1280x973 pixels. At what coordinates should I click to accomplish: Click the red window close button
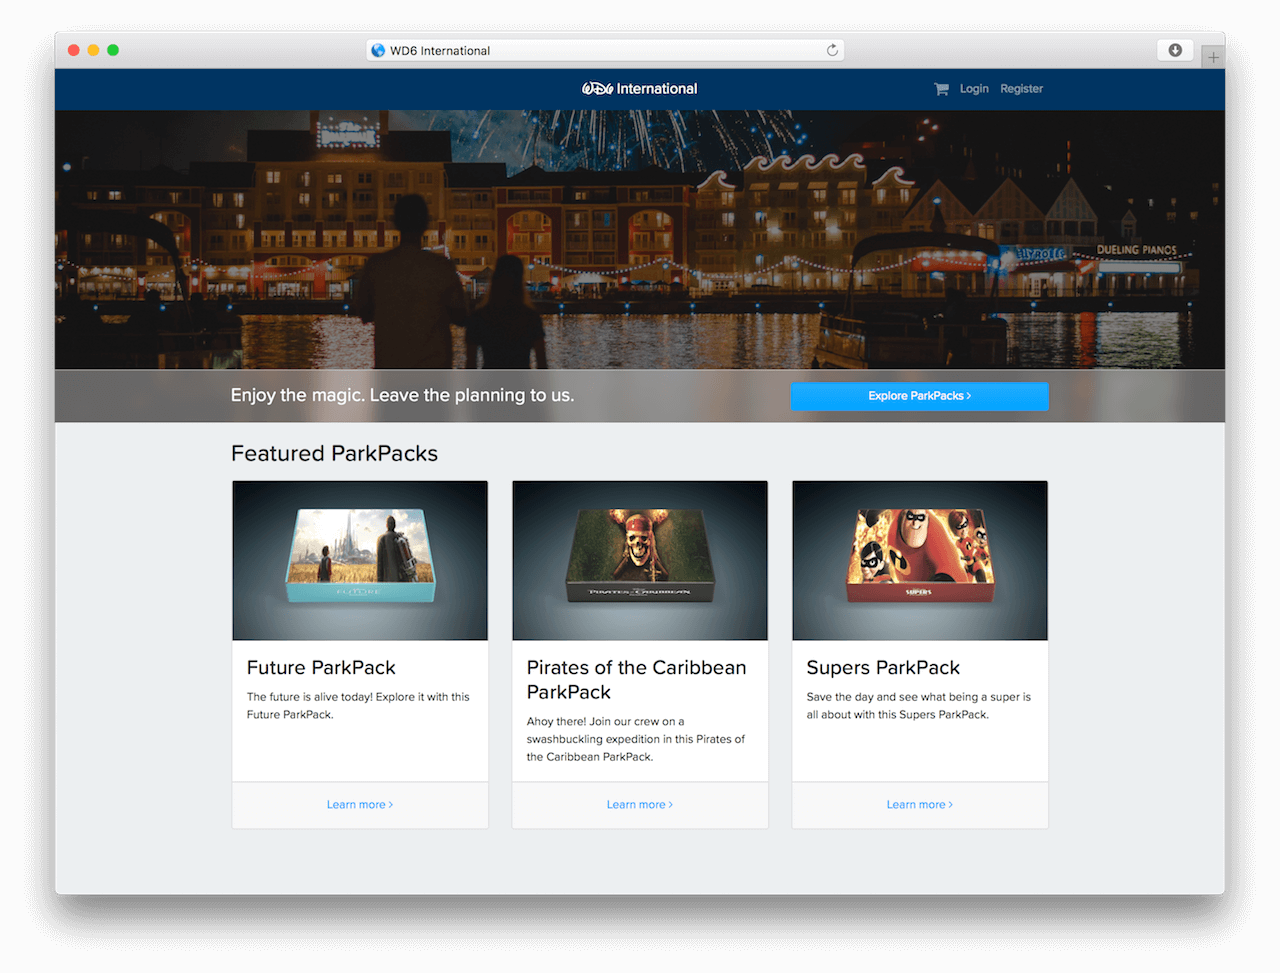tap(73, 50)
